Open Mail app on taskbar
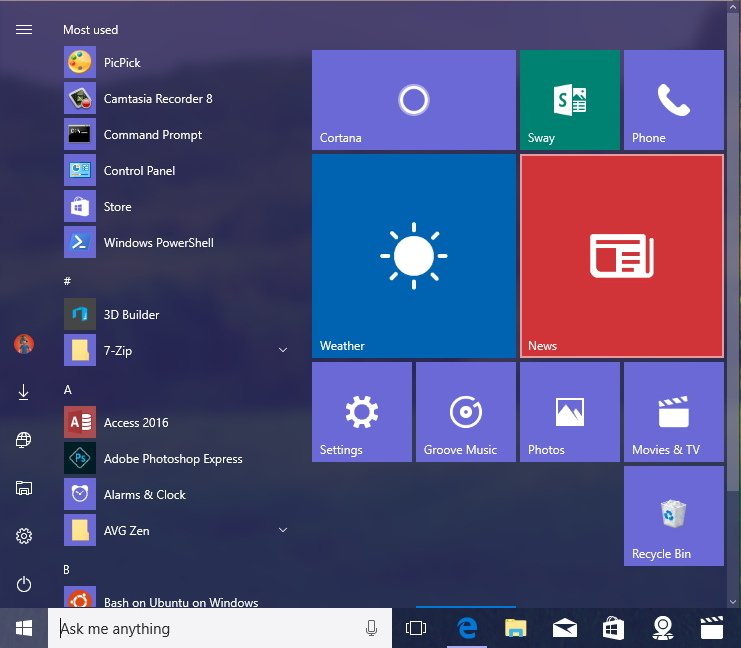 tap(565, 628)
